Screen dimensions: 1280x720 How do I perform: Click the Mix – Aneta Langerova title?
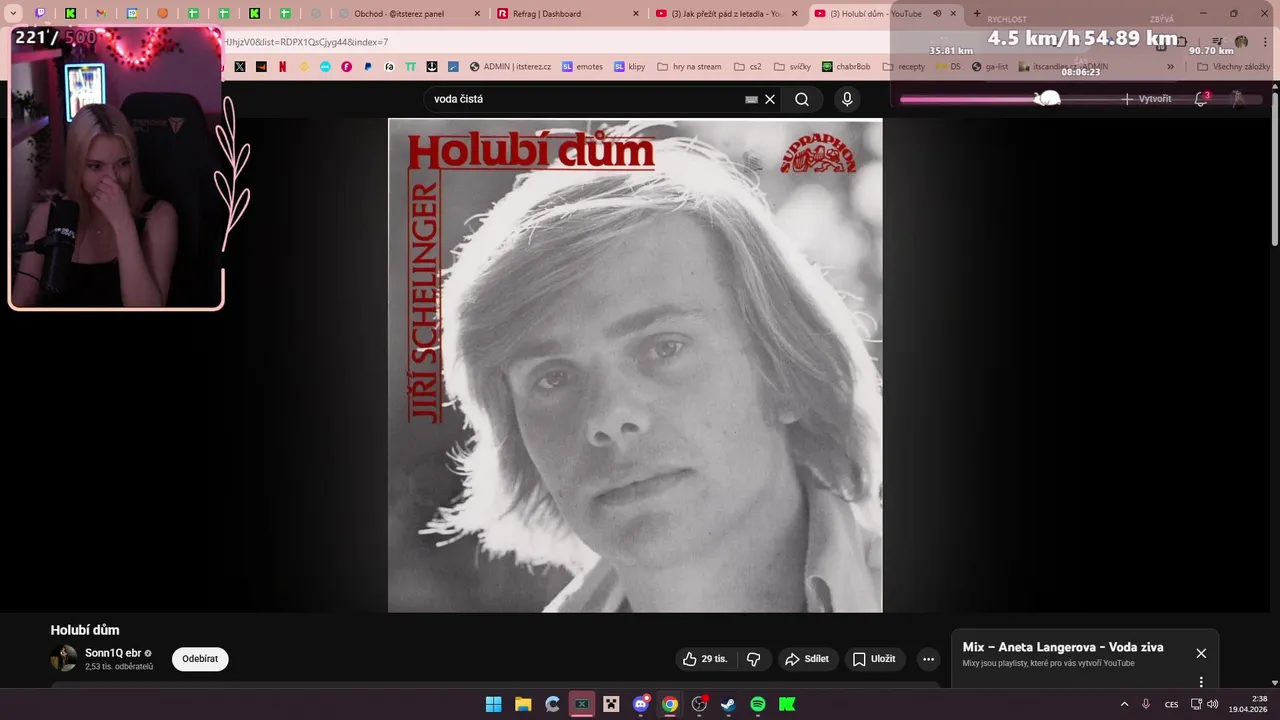pyautogui.click(x=1063, y=647)
